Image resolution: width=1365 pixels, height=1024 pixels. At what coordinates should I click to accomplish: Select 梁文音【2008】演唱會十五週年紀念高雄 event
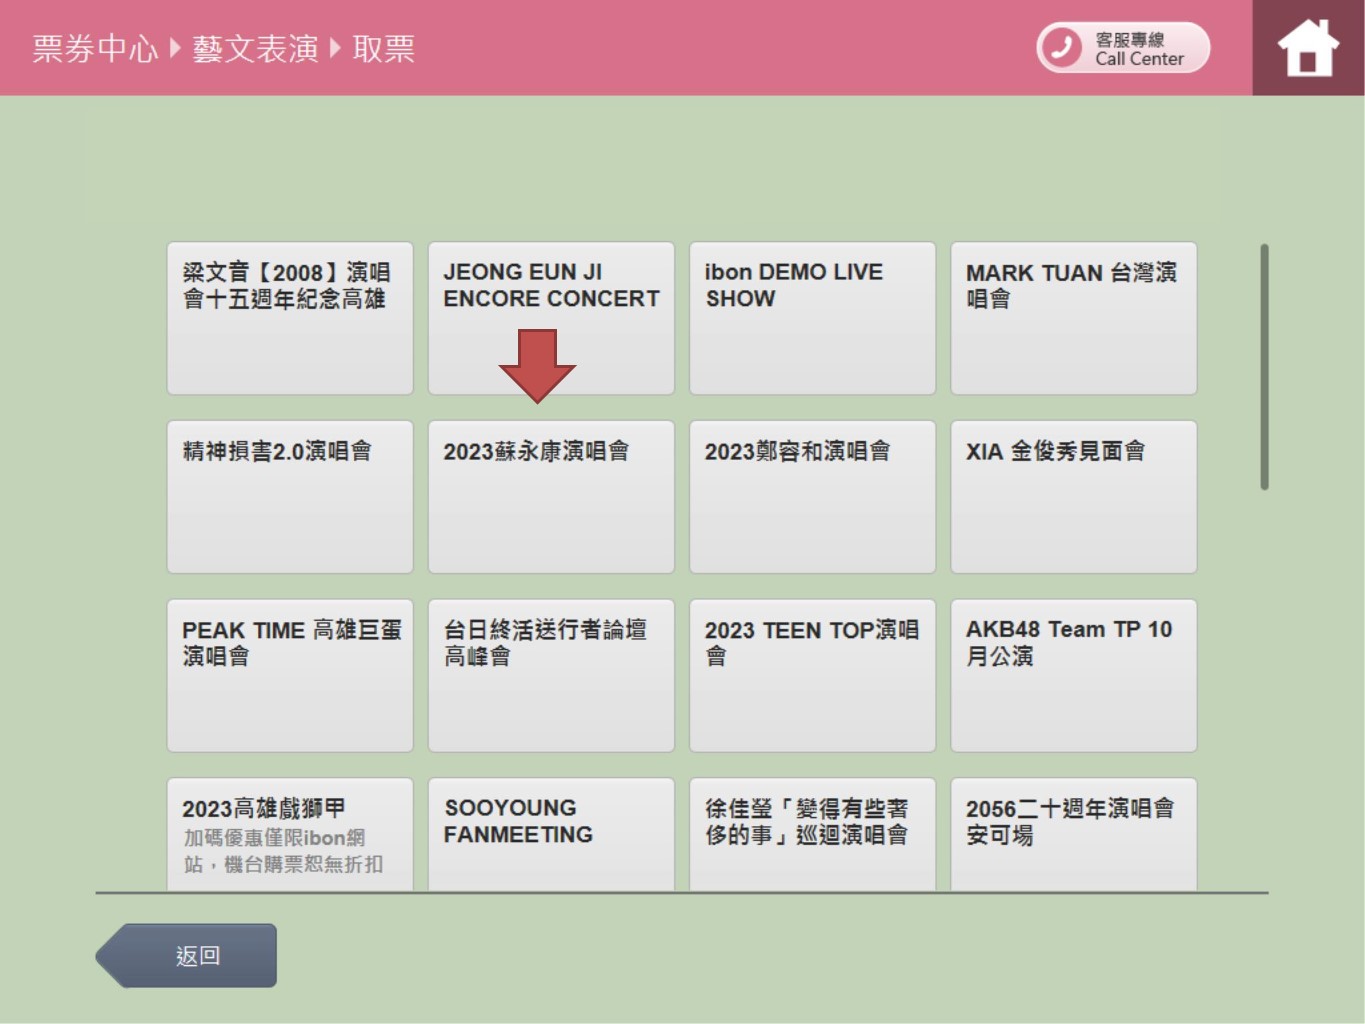(x=290, y=318)
